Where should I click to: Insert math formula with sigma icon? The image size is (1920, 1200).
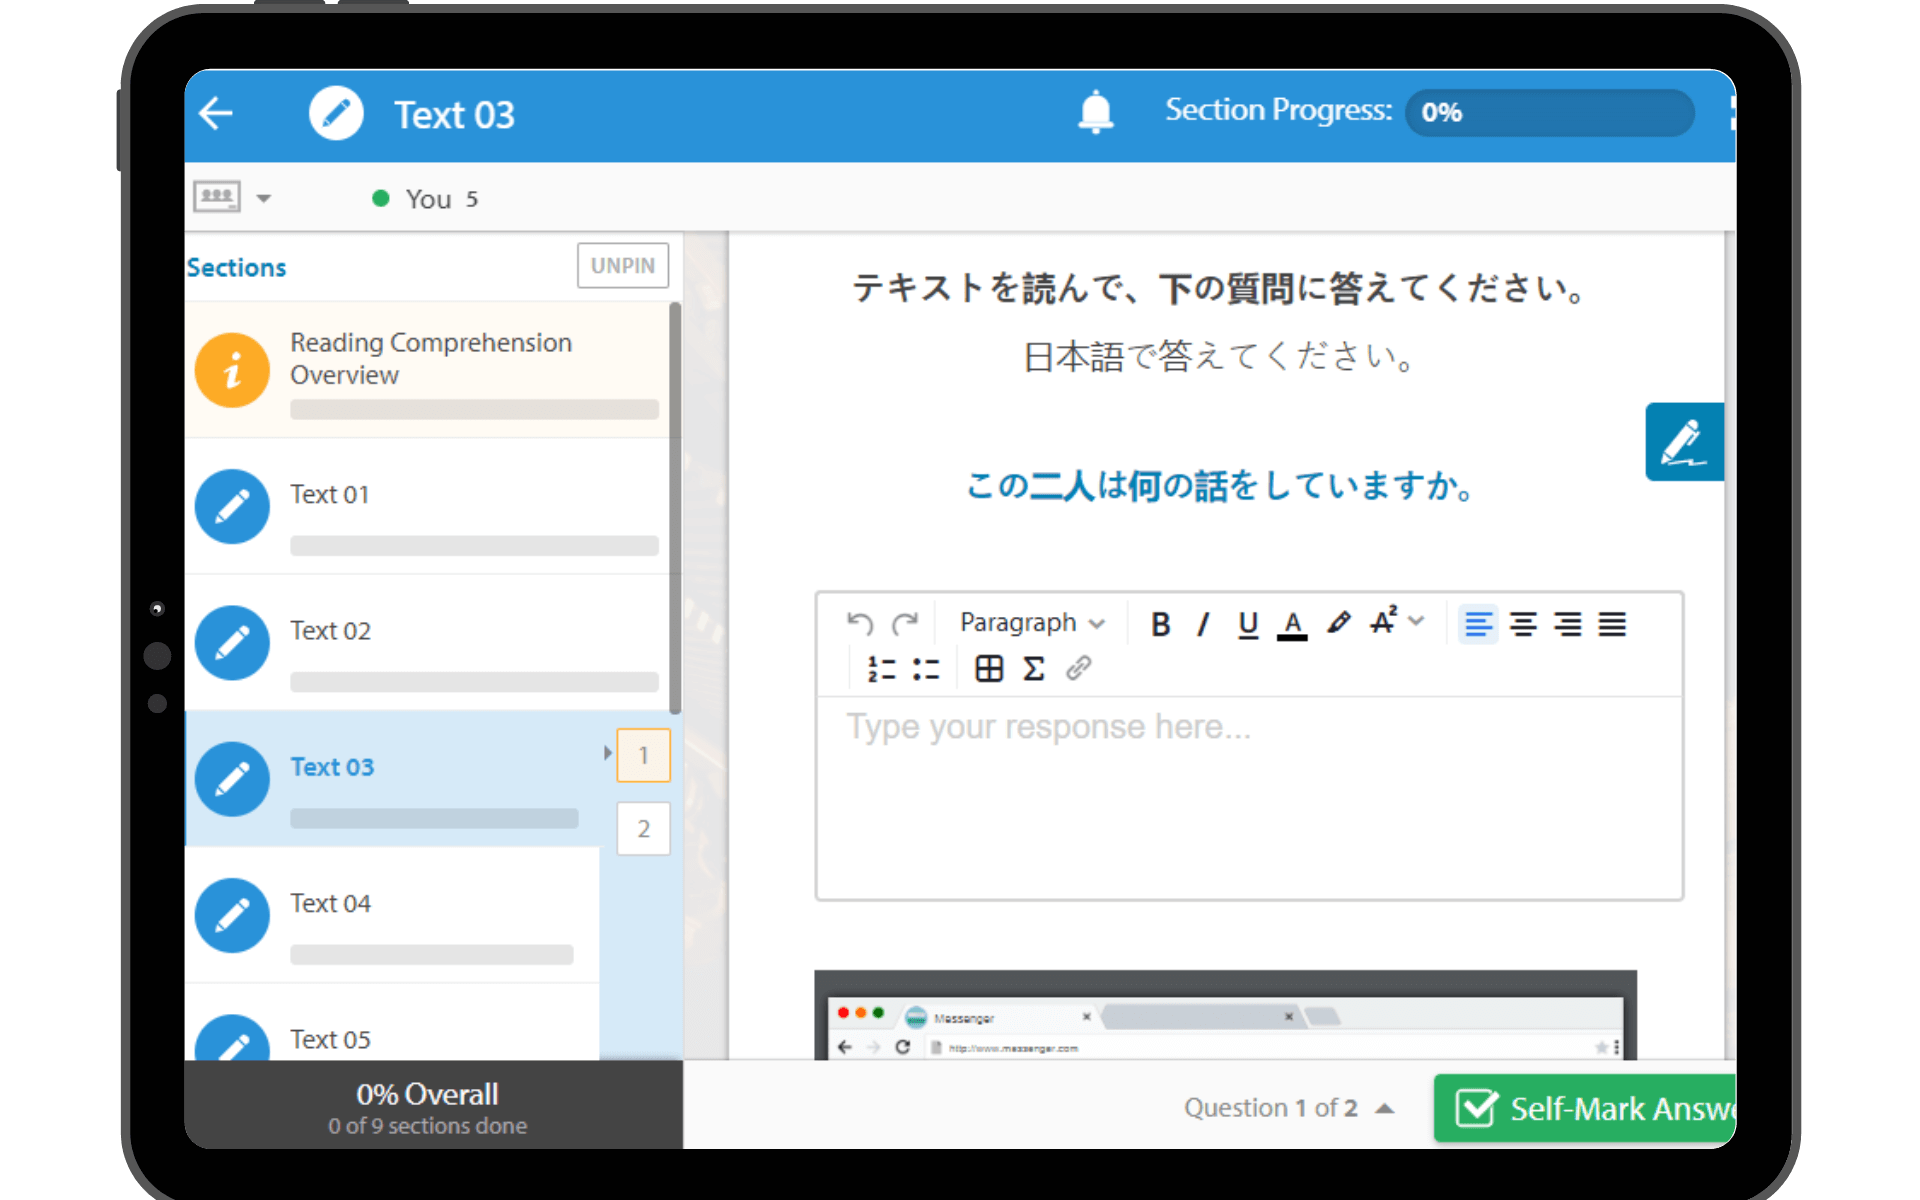coord(1033,668)
